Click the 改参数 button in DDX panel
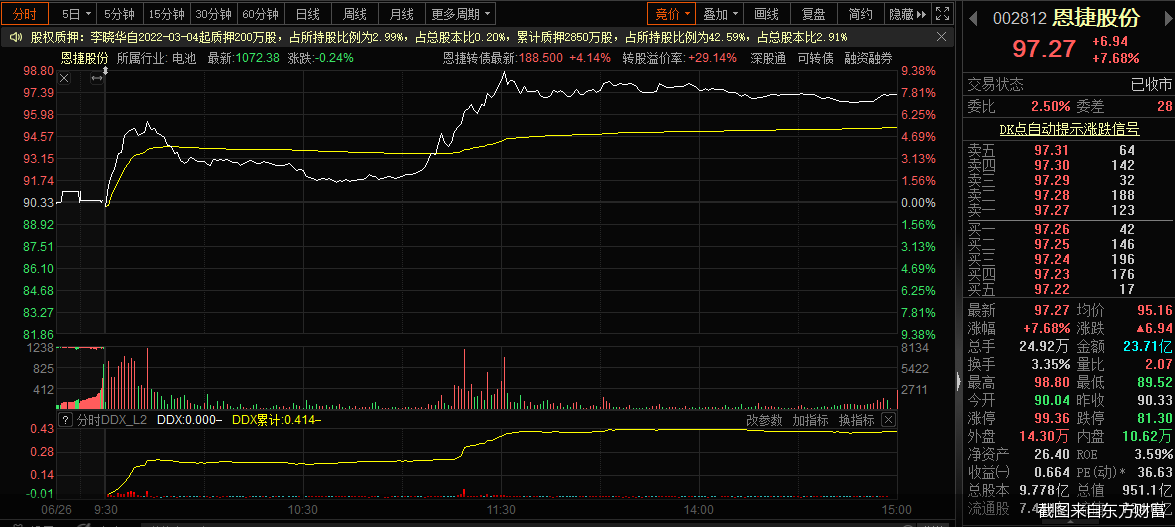This screenshot has height=527, width=1175. coord(765,420)
